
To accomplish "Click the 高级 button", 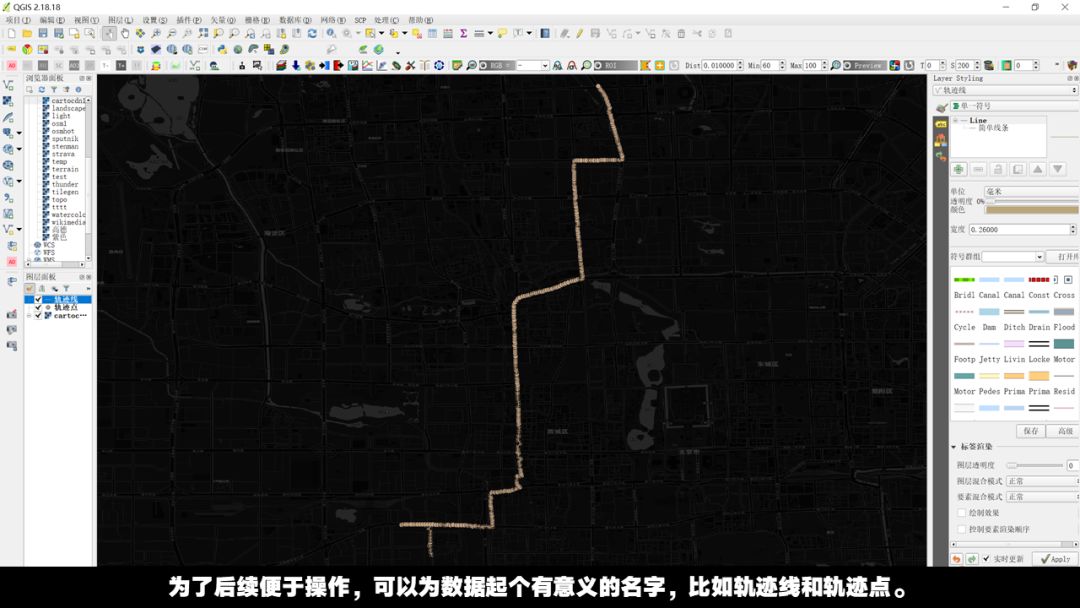I will pos(1064,431).
